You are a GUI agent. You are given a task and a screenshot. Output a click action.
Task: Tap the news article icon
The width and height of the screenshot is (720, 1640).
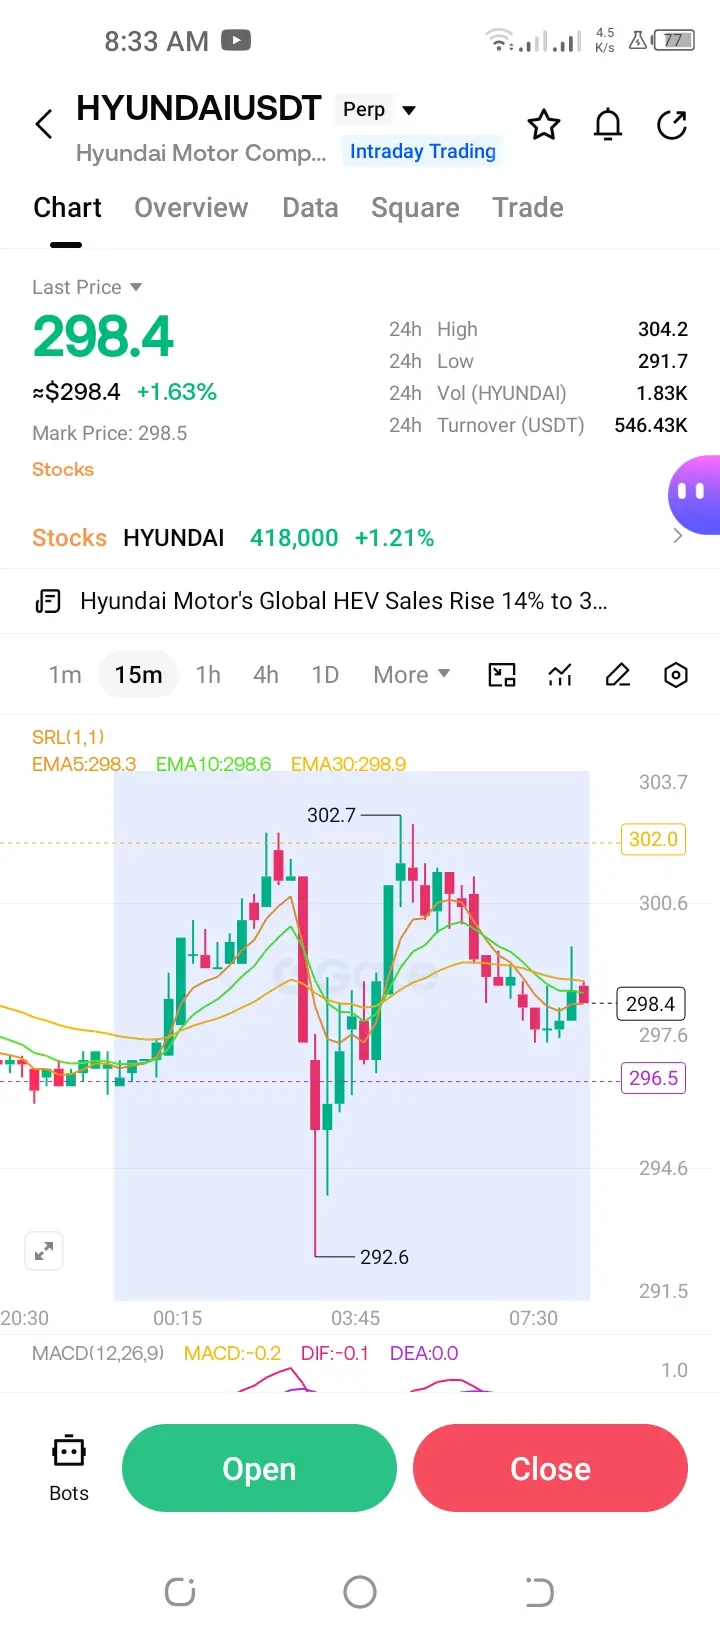click(x=48, y=601)
